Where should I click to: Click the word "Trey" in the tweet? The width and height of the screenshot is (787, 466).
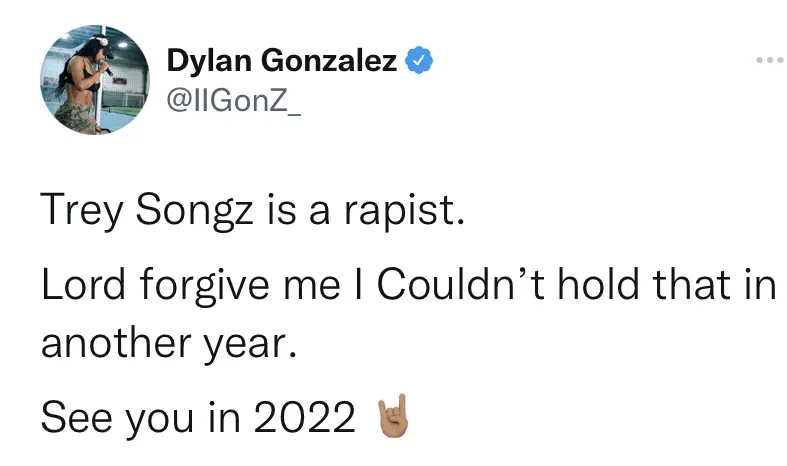click(x=81, y=208)
